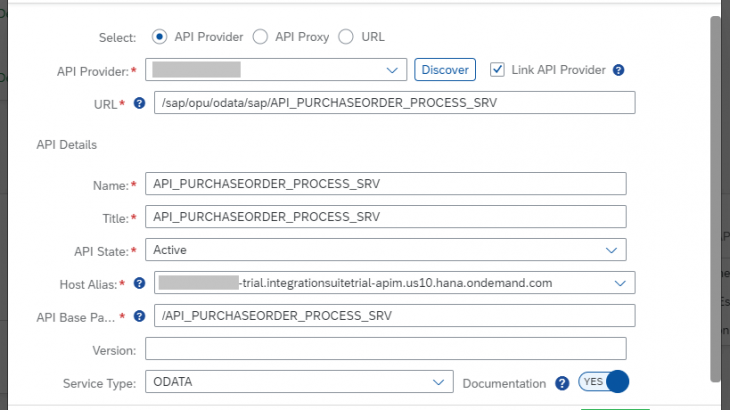The image size is (730, 410).
Task: Open the Host Alias dropdown list
Action: point(620,283)
